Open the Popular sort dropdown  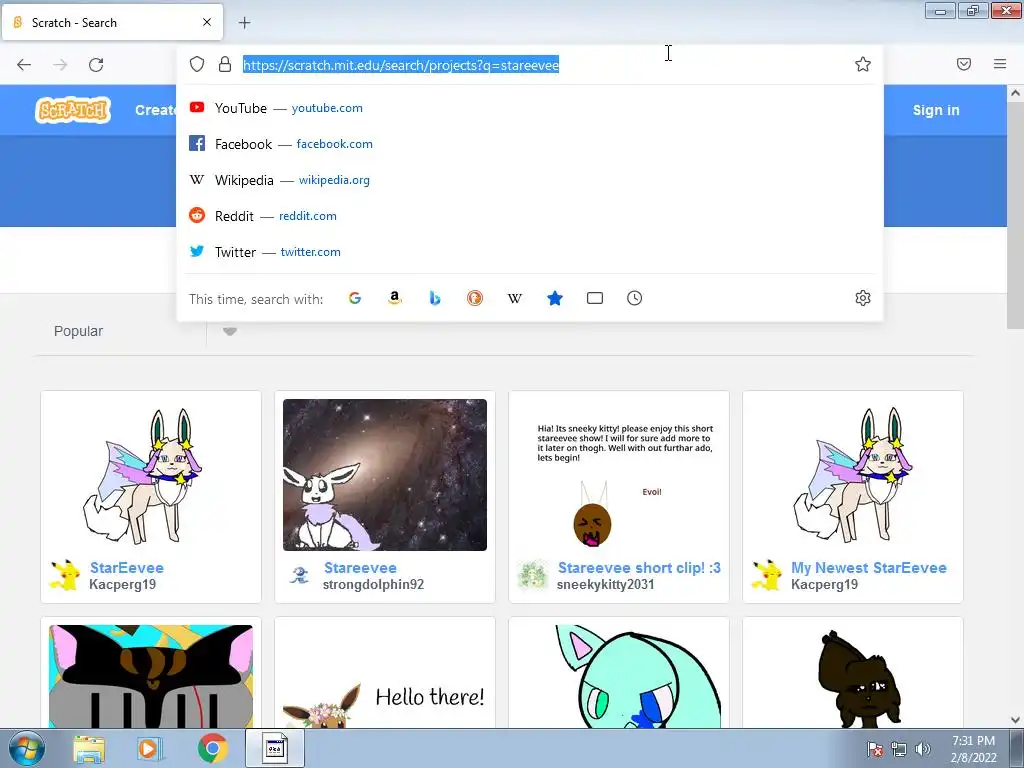tap(144, 331)
